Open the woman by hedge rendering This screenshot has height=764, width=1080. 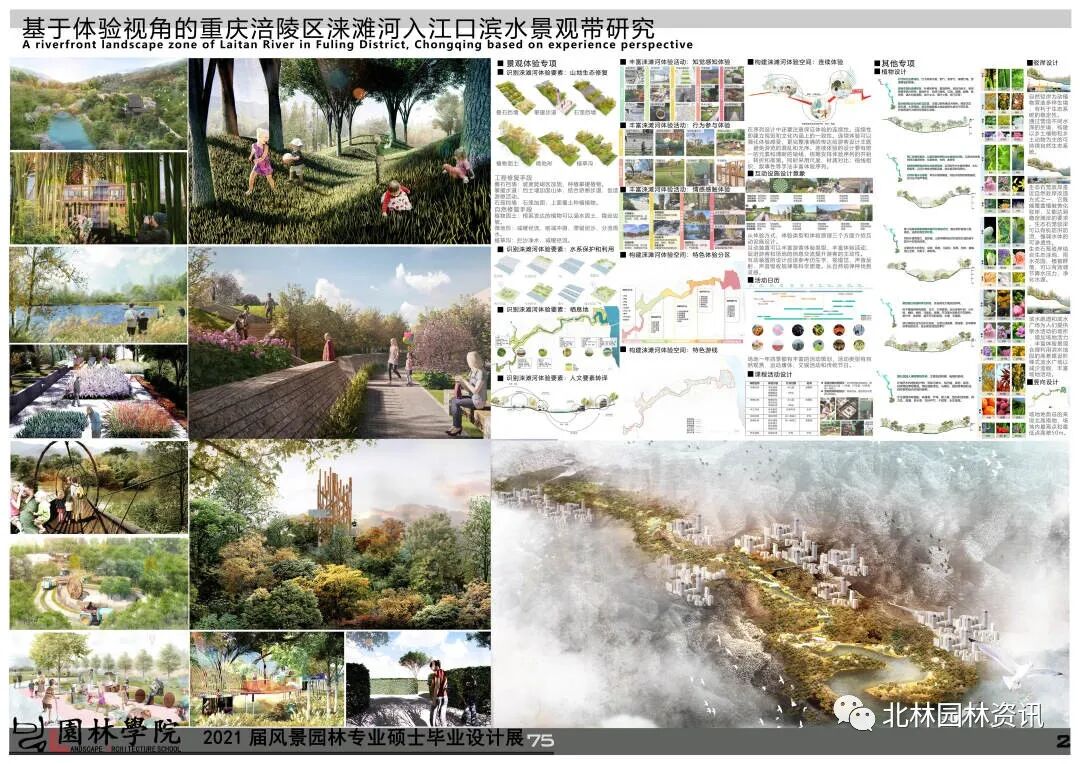click(x=418, y=678)
